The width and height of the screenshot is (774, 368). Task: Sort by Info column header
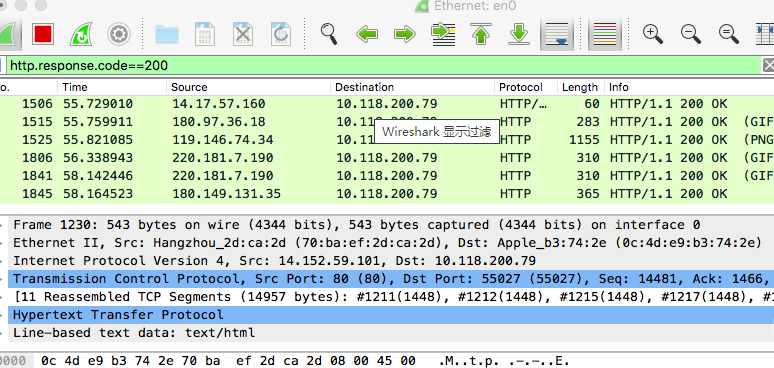[689, 87]
